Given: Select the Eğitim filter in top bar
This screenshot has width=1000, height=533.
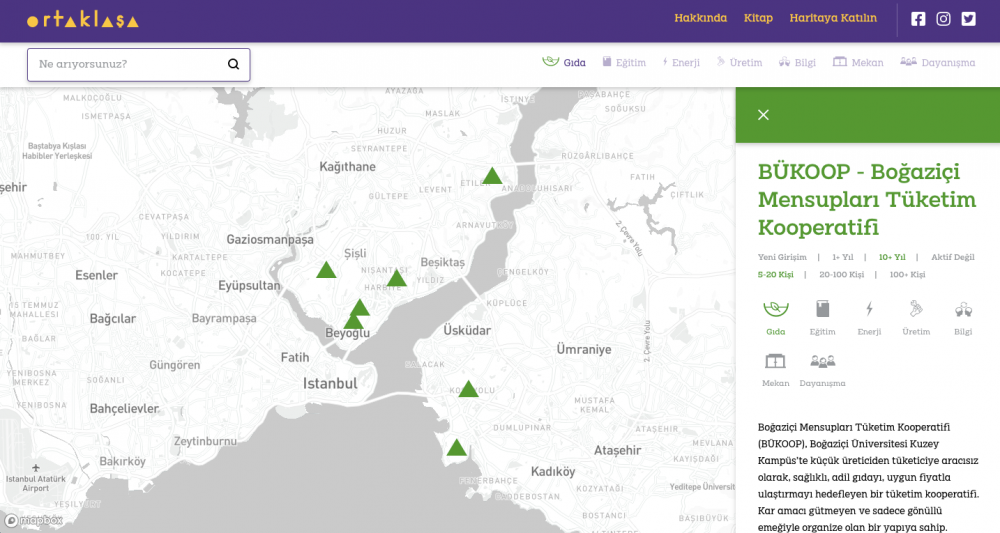Looking at the screenshot, I should point(624,62).
